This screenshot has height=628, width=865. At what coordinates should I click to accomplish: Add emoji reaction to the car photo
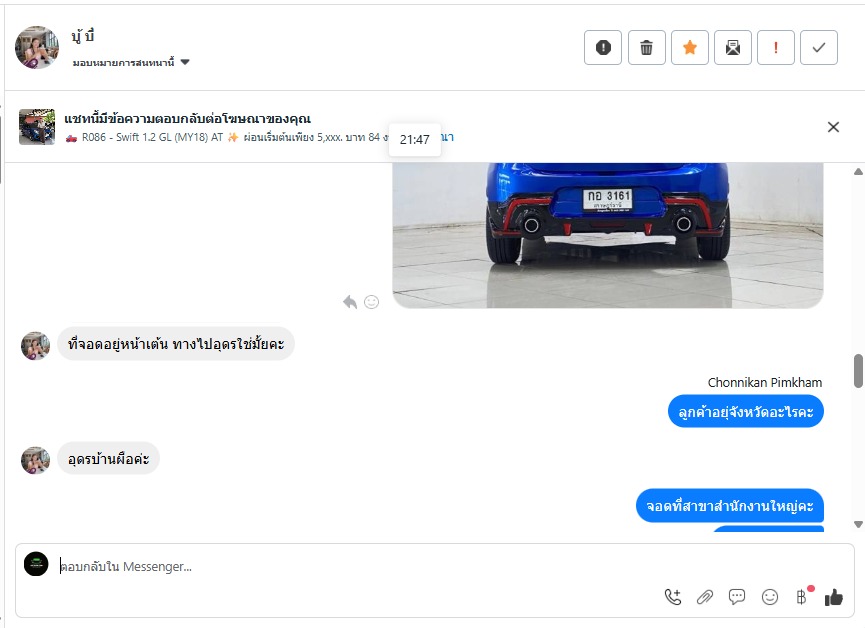[x=371, y=302]
